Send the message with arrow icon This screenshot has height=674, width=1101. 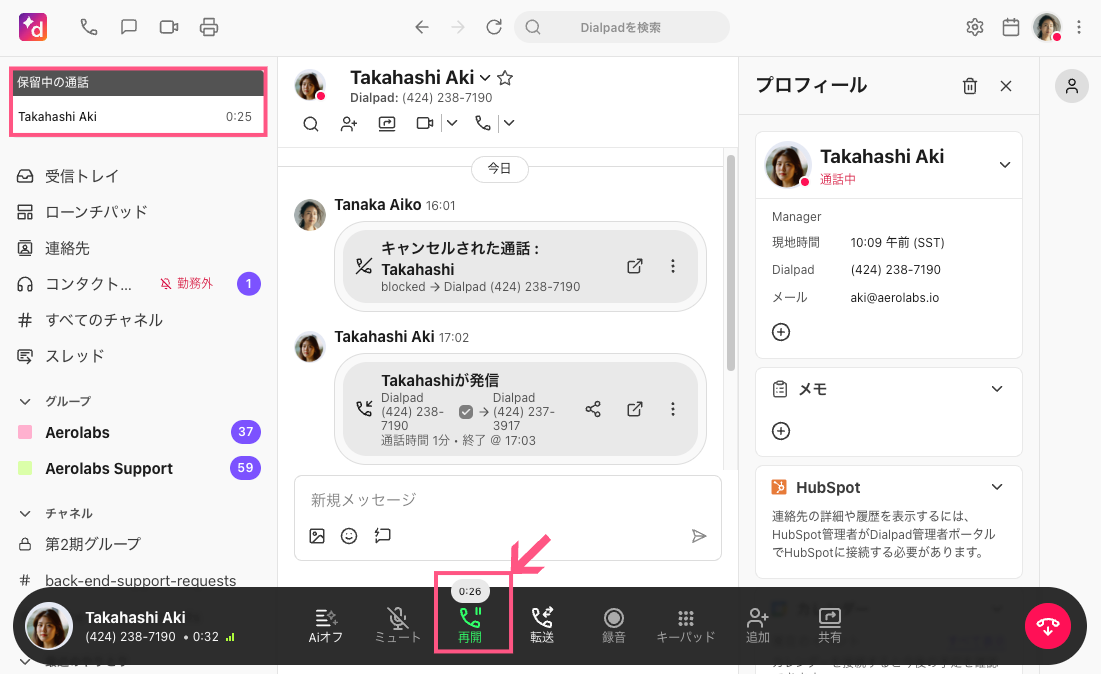(x=698, y=536)
